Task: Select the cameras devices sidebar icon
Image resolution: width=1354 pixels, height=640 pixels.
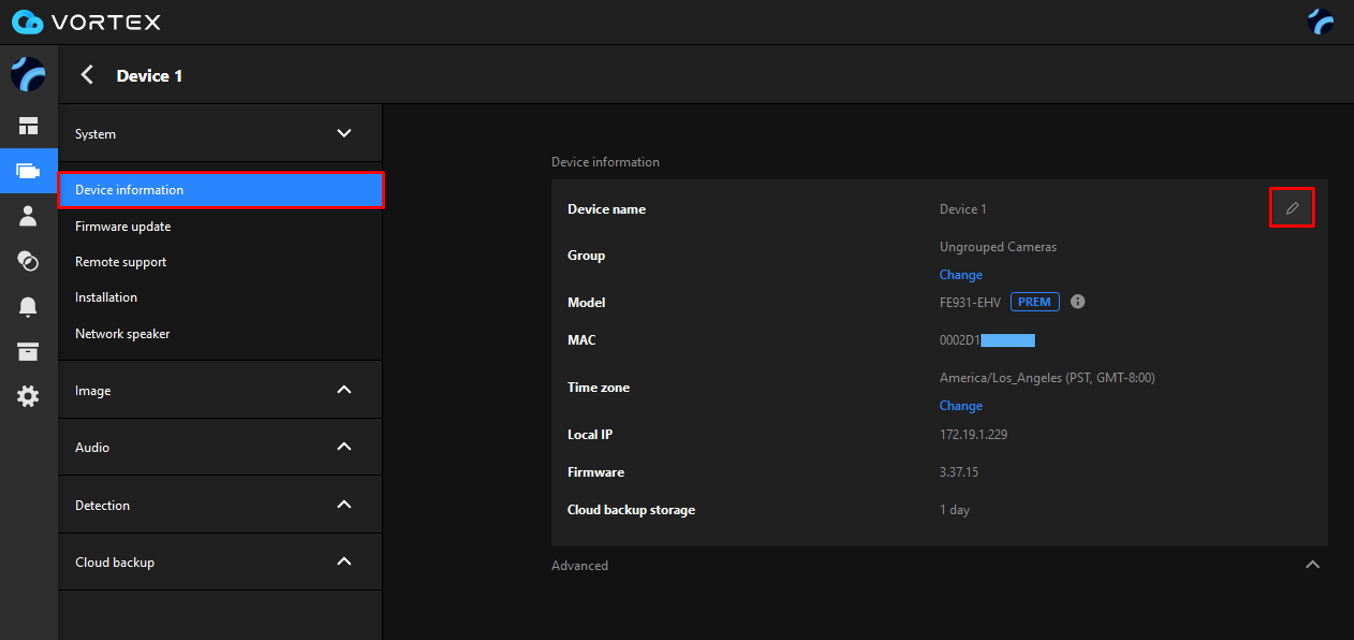Action: point(28,171)
